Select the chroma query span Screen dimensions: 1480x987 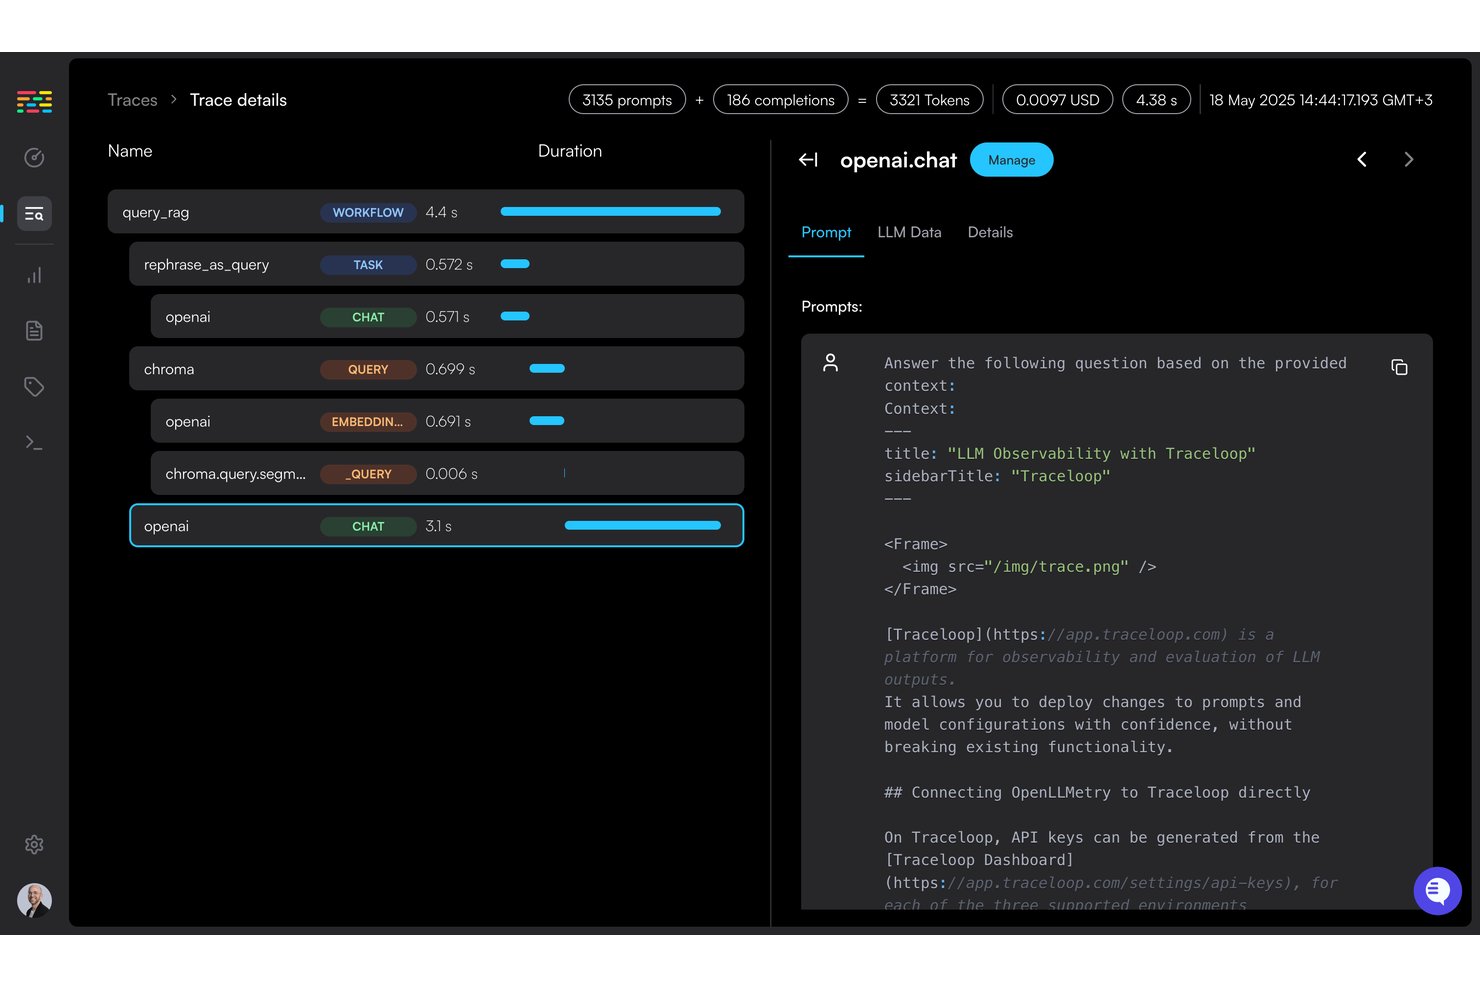pos(436,369)
